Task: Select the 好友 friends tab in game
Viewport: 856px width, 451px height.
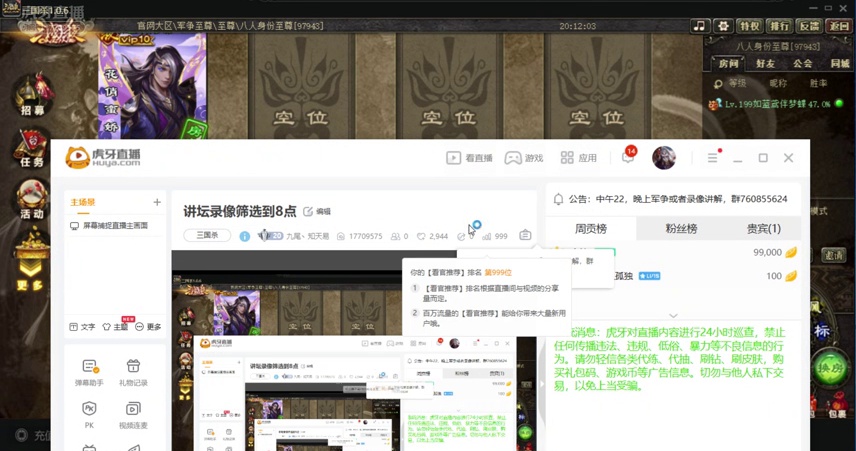Action: (x=766, y=63)
